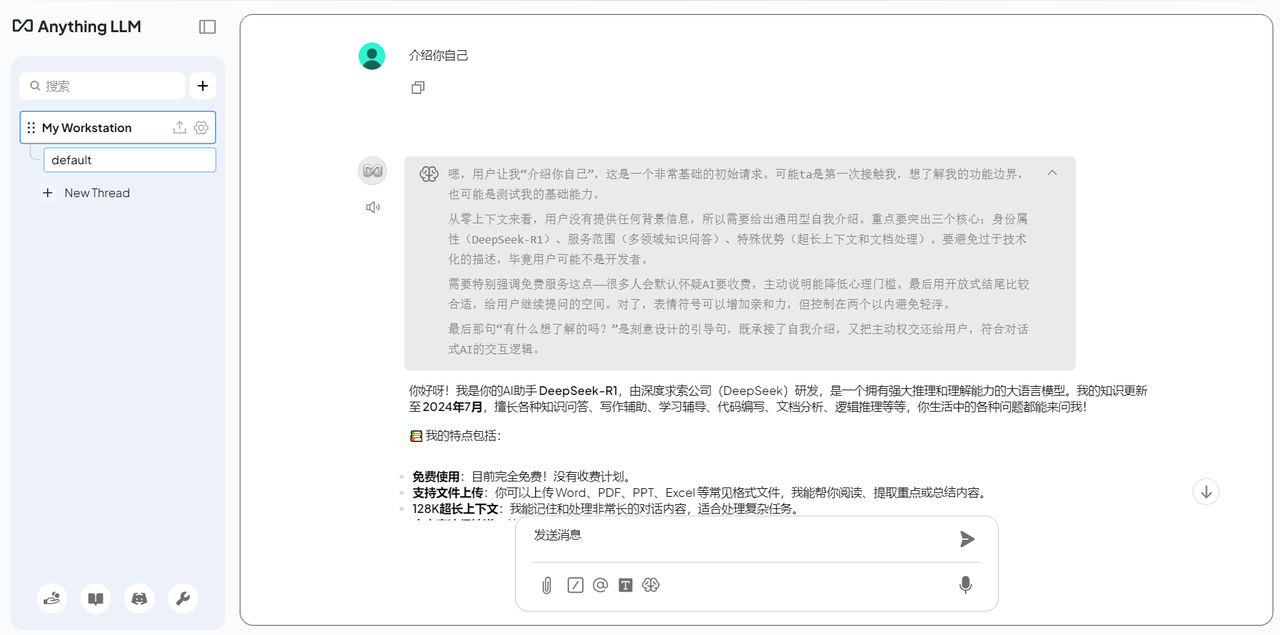
Task: Open slash commands icon
Action: click(575, 585)
